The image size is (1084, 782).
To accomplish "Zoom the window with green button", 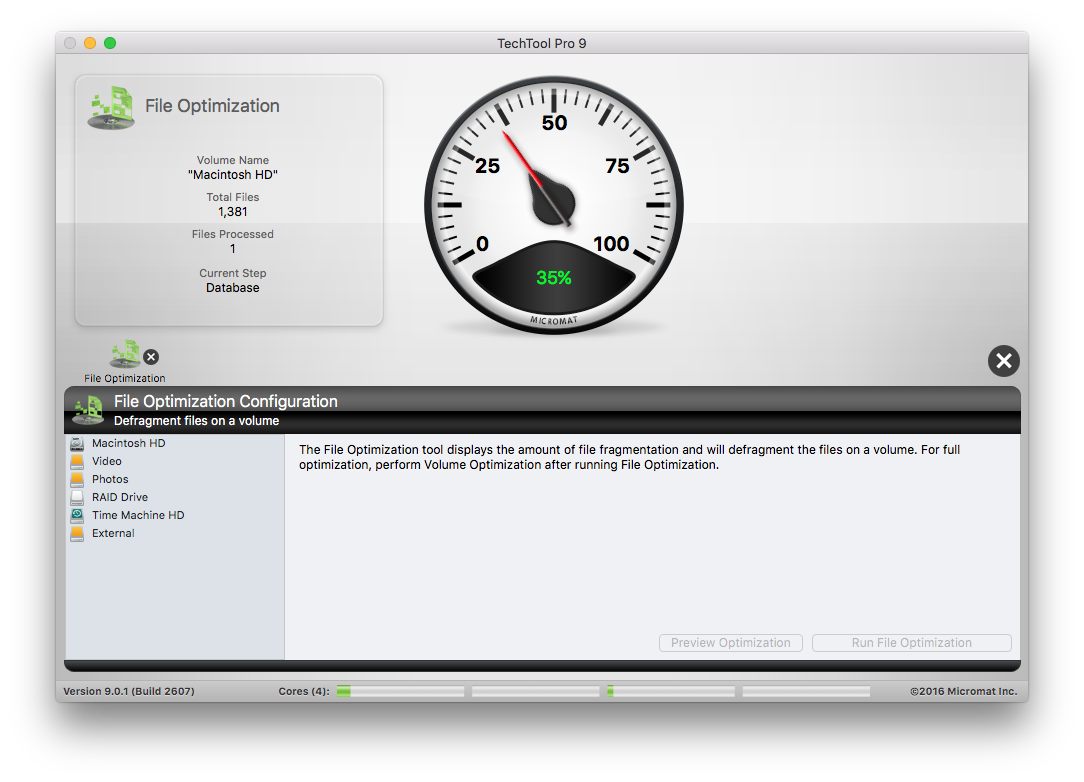I will coord(110,43).
